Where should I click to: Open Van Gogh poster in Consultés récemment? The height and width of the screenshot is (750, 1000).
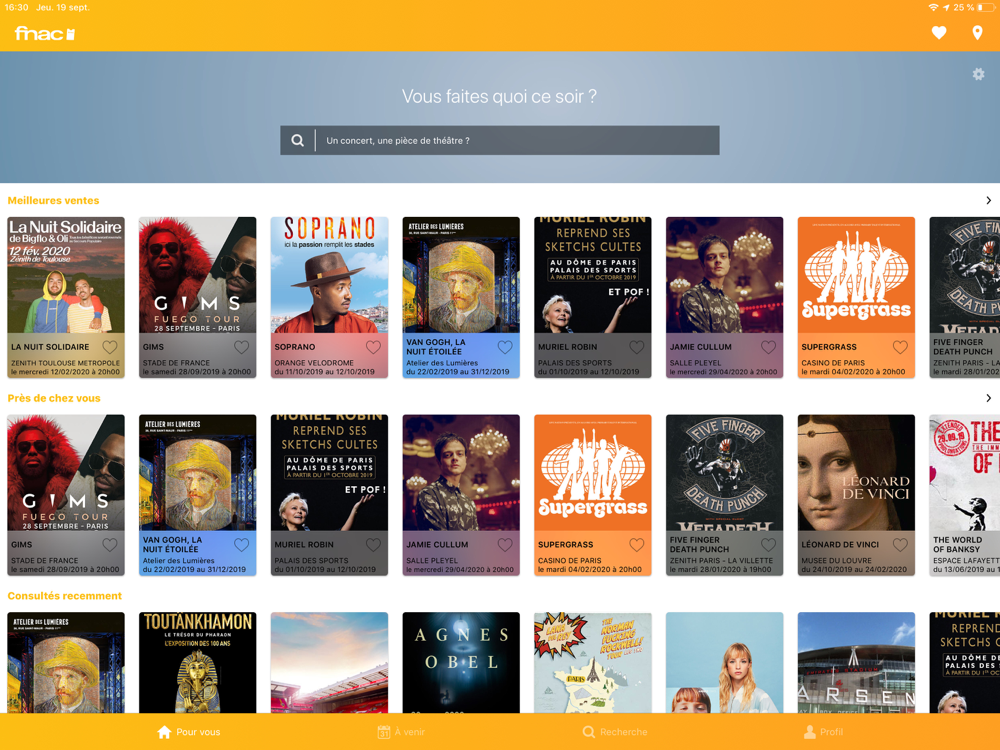(66, 663)
